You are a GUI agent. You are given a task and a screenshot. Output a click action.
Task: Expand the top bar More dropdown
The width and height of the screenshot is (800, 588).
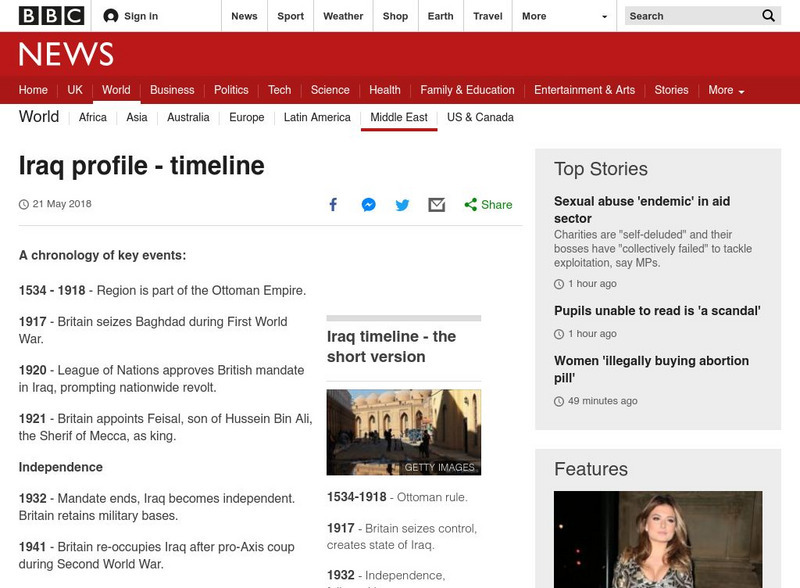click(564, 16)
